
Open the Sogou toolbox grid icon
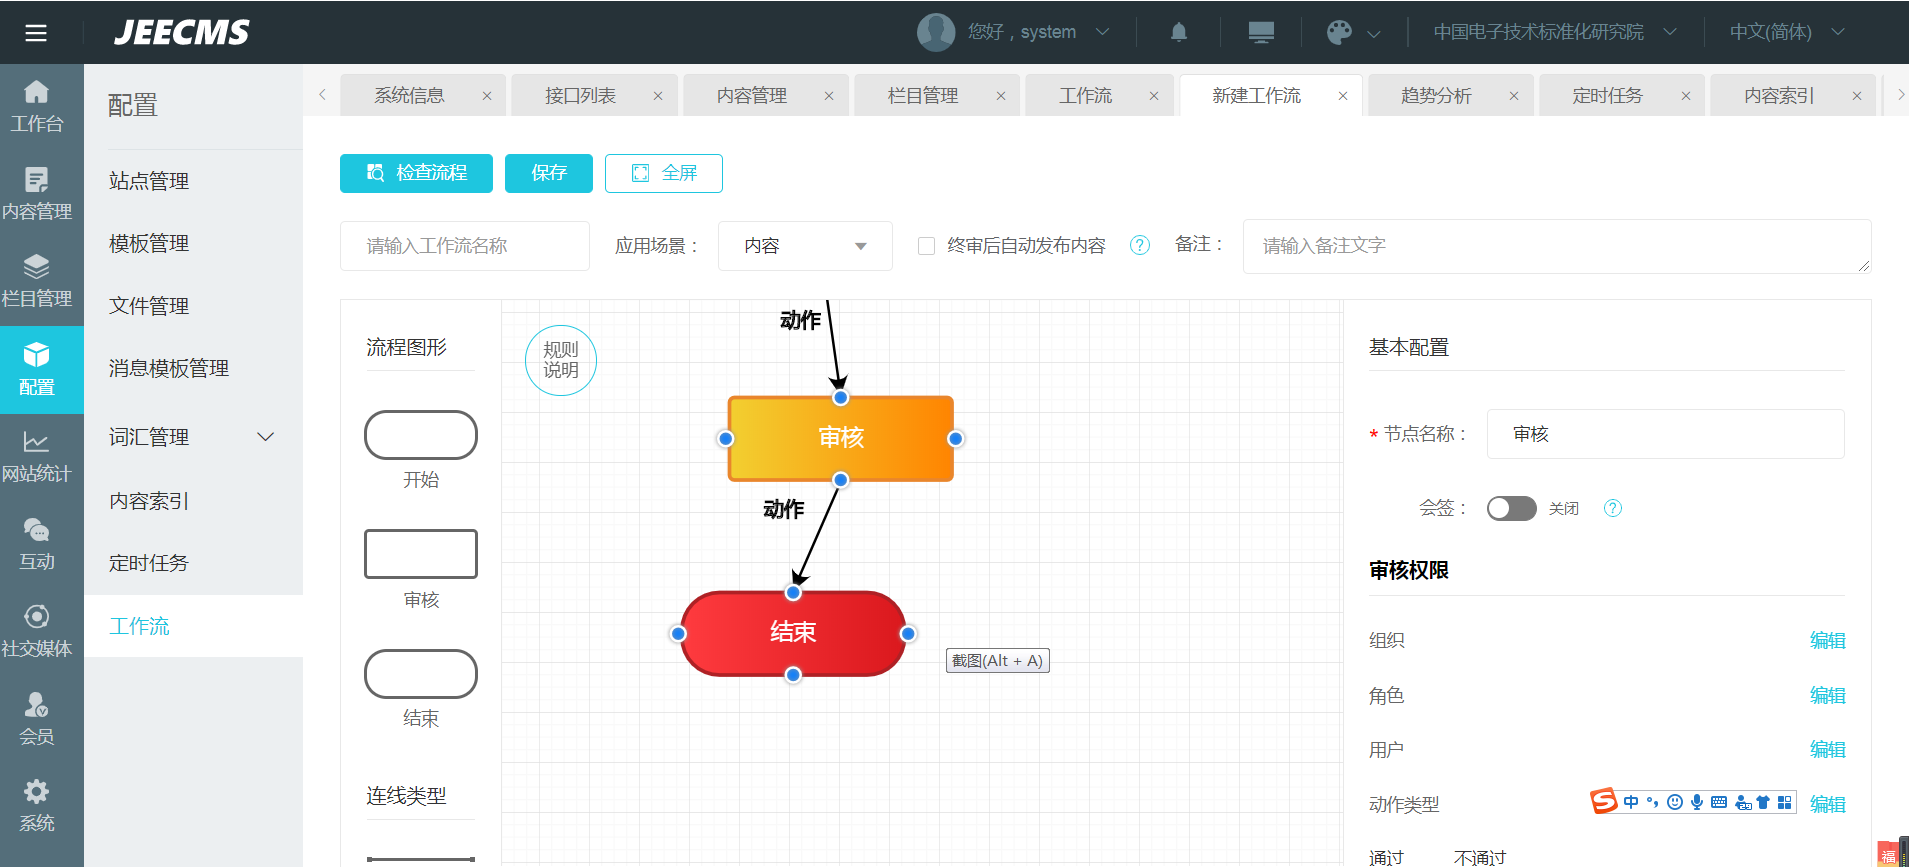[1785, 802]
